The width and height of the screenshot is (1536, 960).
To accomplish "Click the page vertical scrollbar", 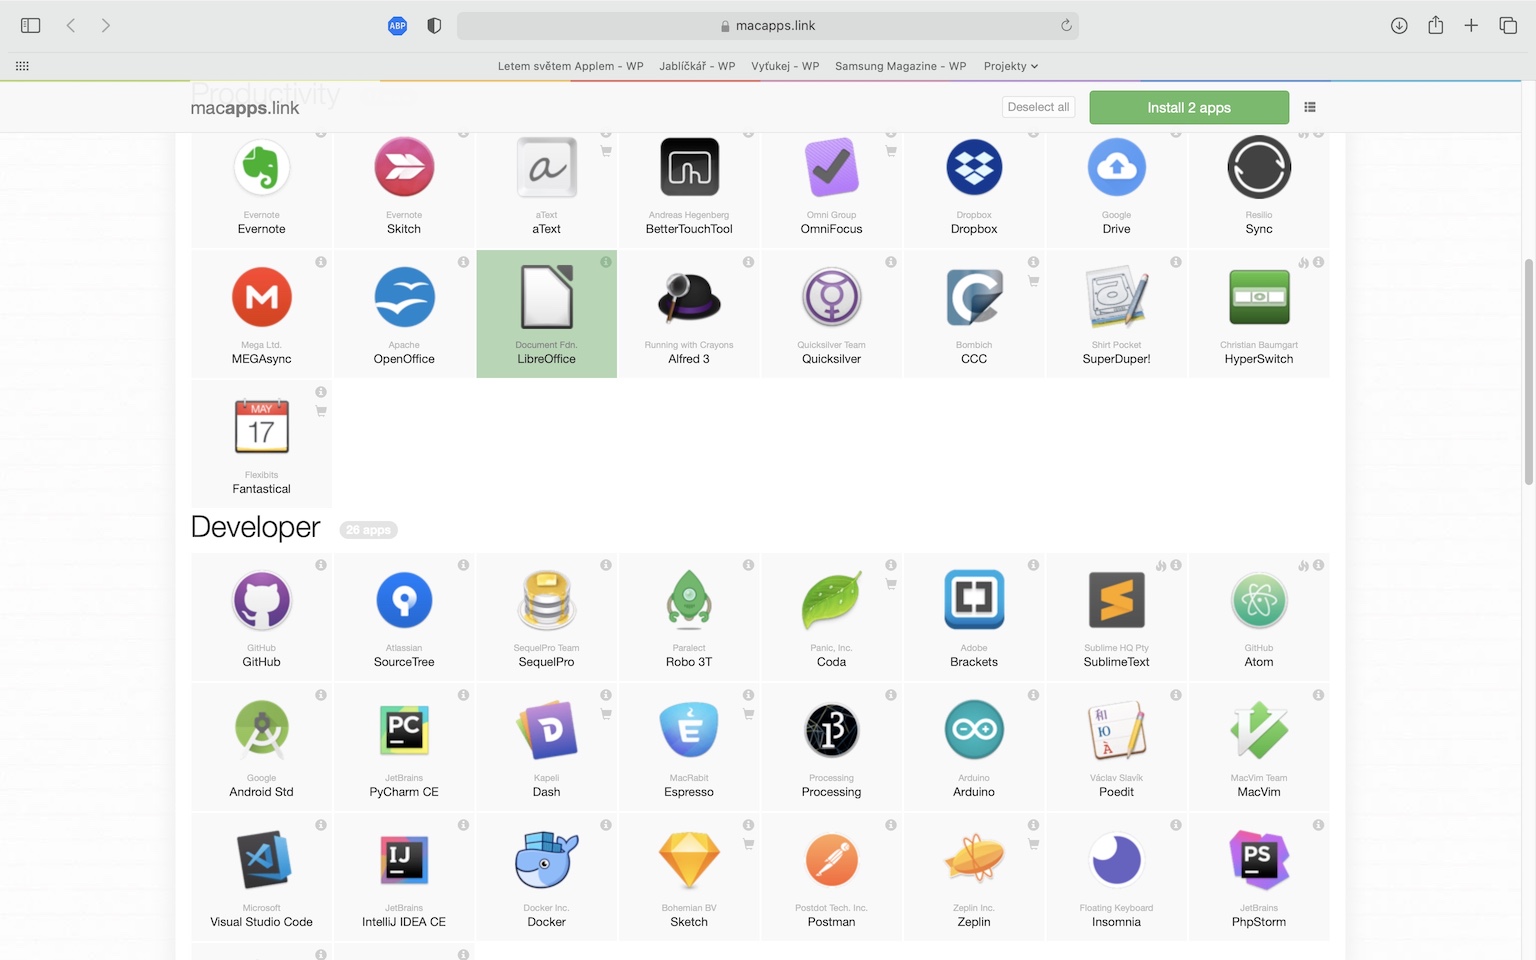I will click(1528, 372).
